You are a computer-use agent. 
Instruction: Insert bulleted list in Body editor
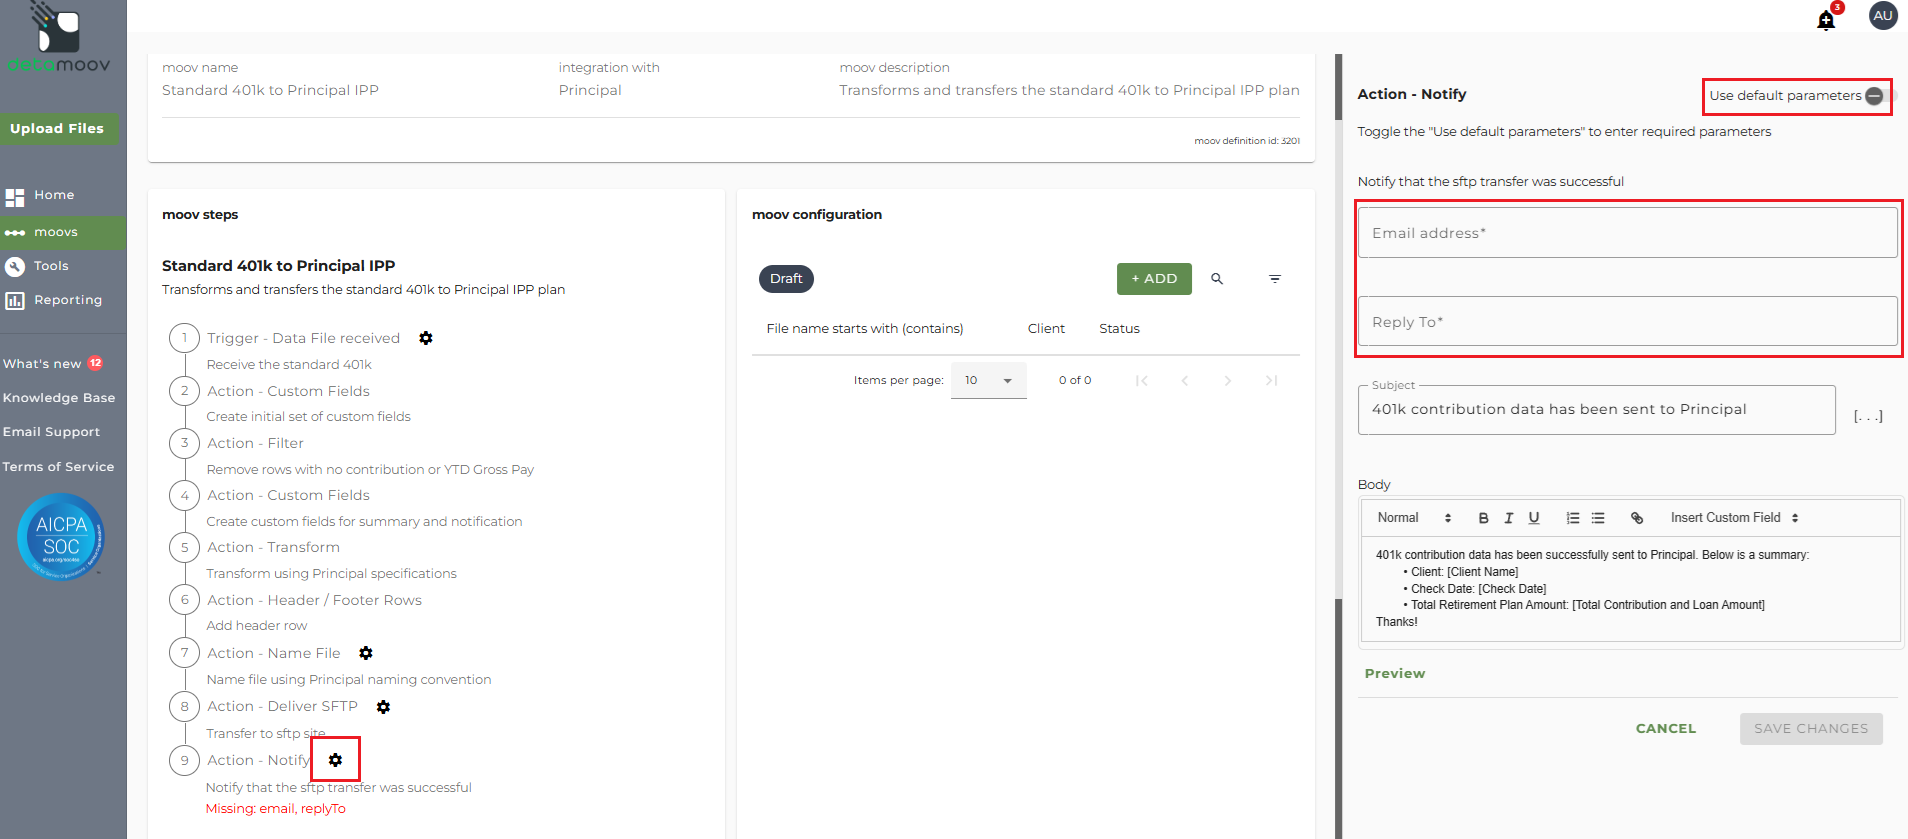pyautogui.click(x=1598, y=518)
